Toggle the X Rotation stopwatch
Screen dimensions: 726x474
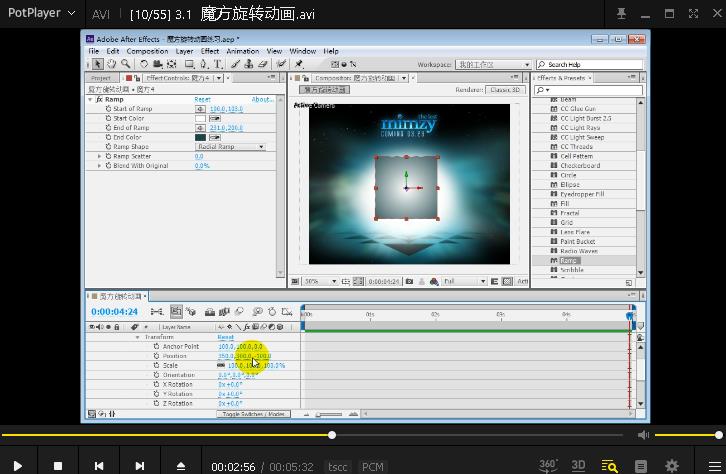tap(156, 384)
